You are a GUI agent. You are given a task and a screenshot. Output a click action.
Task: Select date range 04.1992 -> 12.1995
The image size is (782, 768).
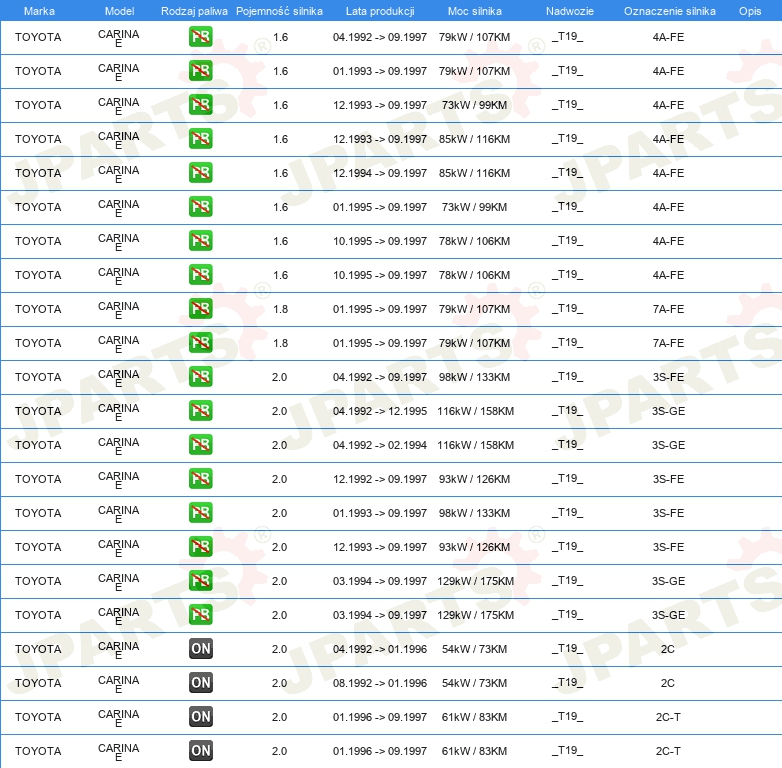[x=380, y=411]
